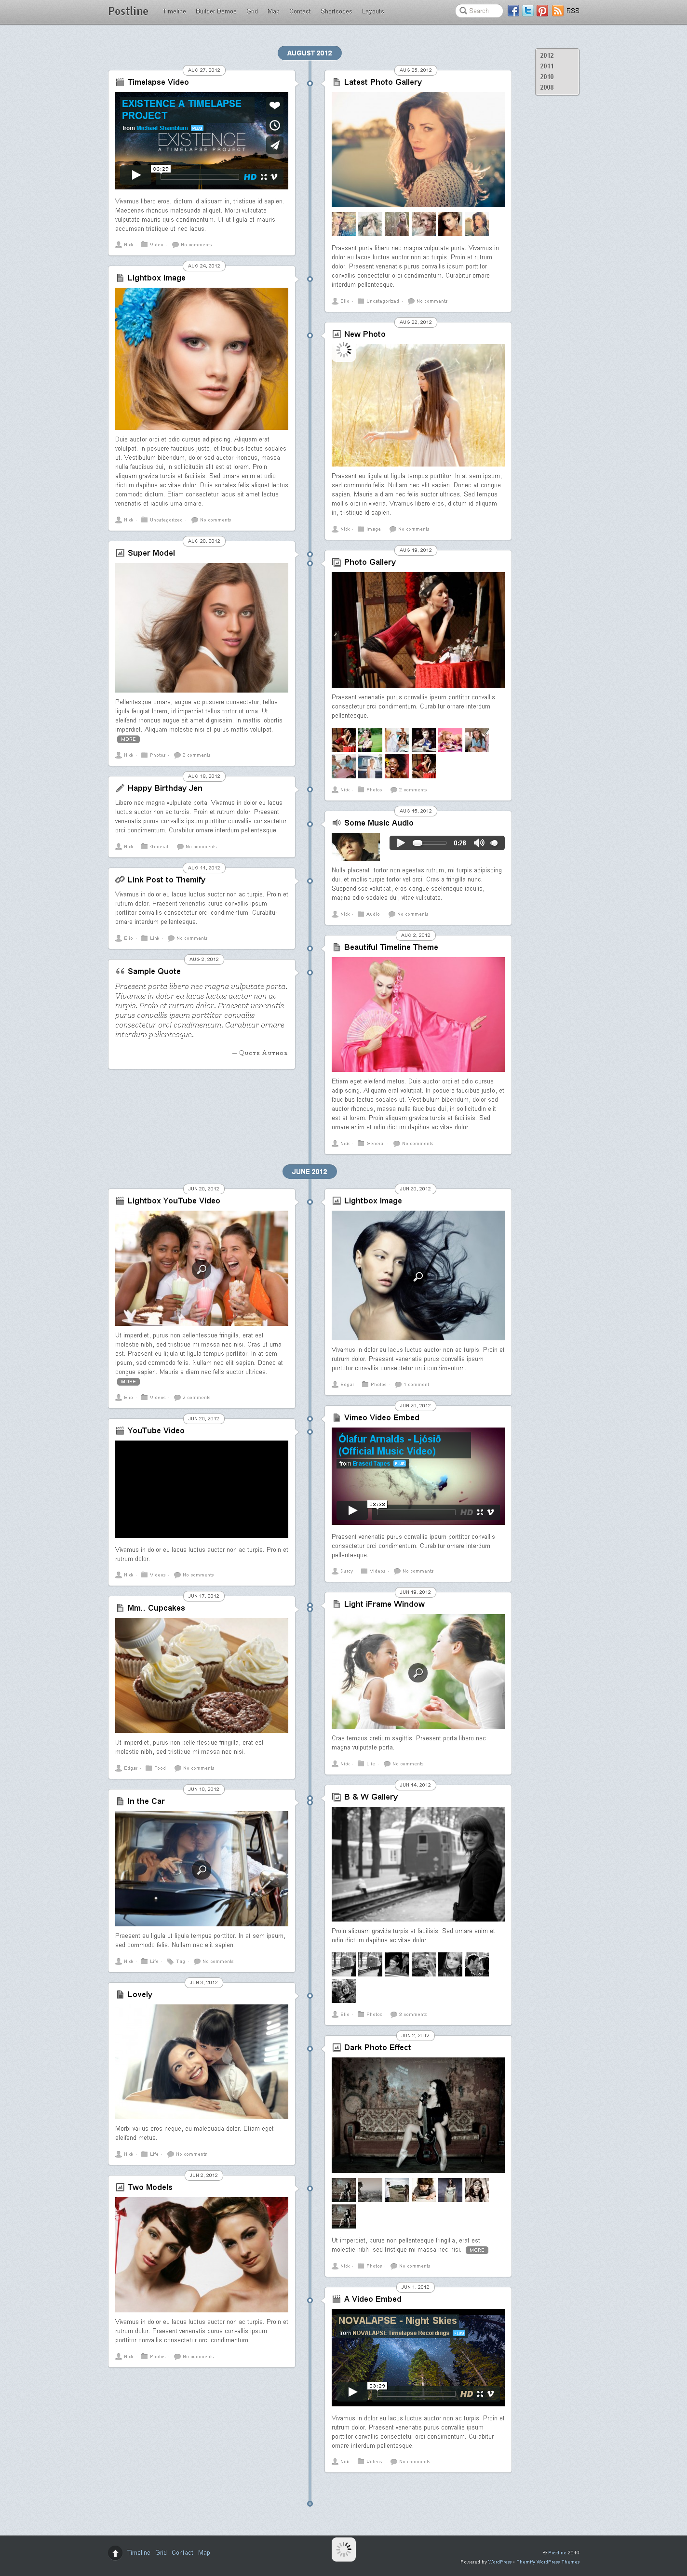Open the Super Model post image
Screen dimensions: 687x2576
201,628
